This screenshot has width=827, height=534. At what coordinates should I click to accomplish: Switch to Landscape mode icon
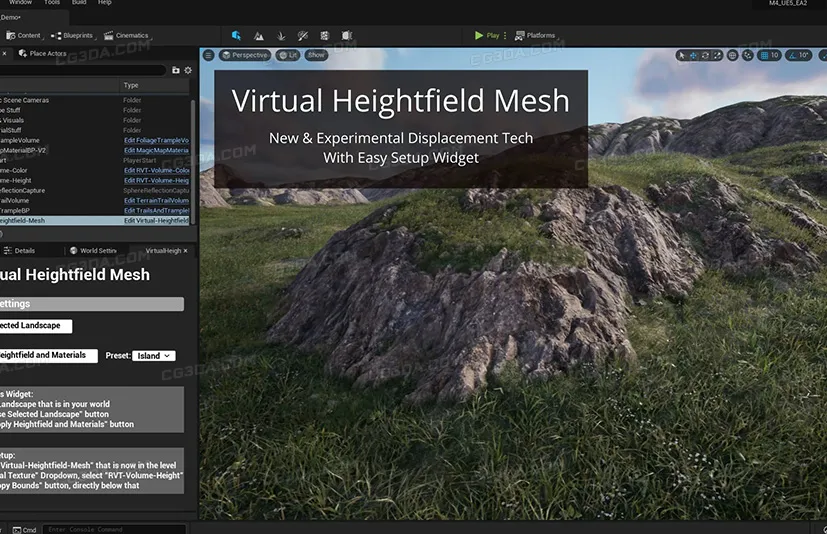[x=258, y=35]
